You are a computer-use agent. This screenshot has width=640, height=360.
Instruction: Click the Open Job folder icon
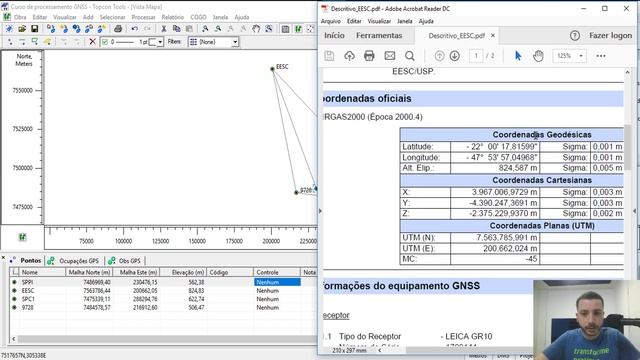coord(22,29)
